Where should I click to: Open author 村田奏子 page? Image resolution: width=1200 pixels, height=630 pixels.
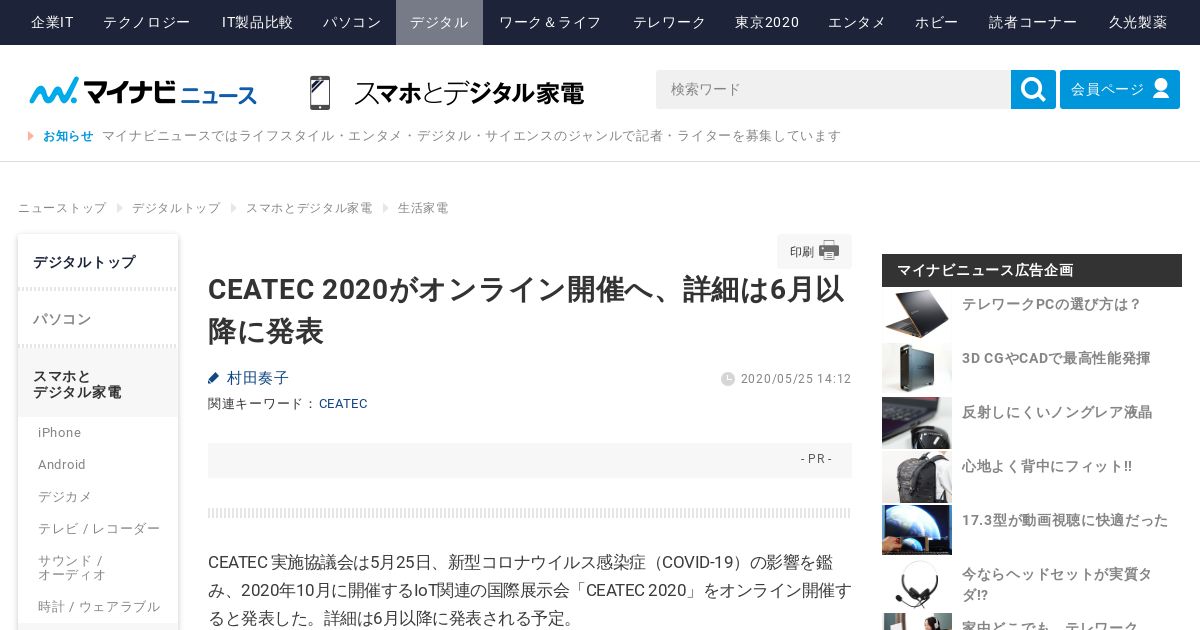coord(258,378)
